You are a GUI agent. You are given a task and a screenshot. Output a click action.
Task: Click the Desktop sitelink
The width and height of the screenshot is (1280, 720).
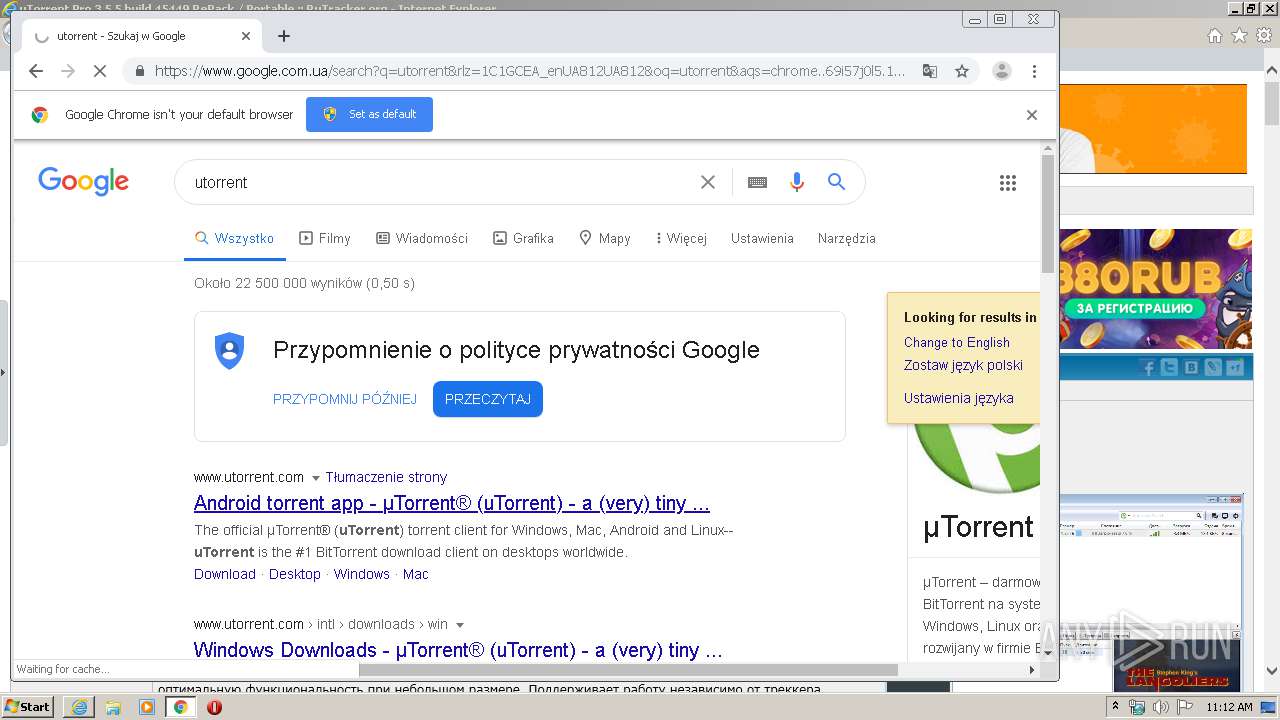[x=295, y=574]
